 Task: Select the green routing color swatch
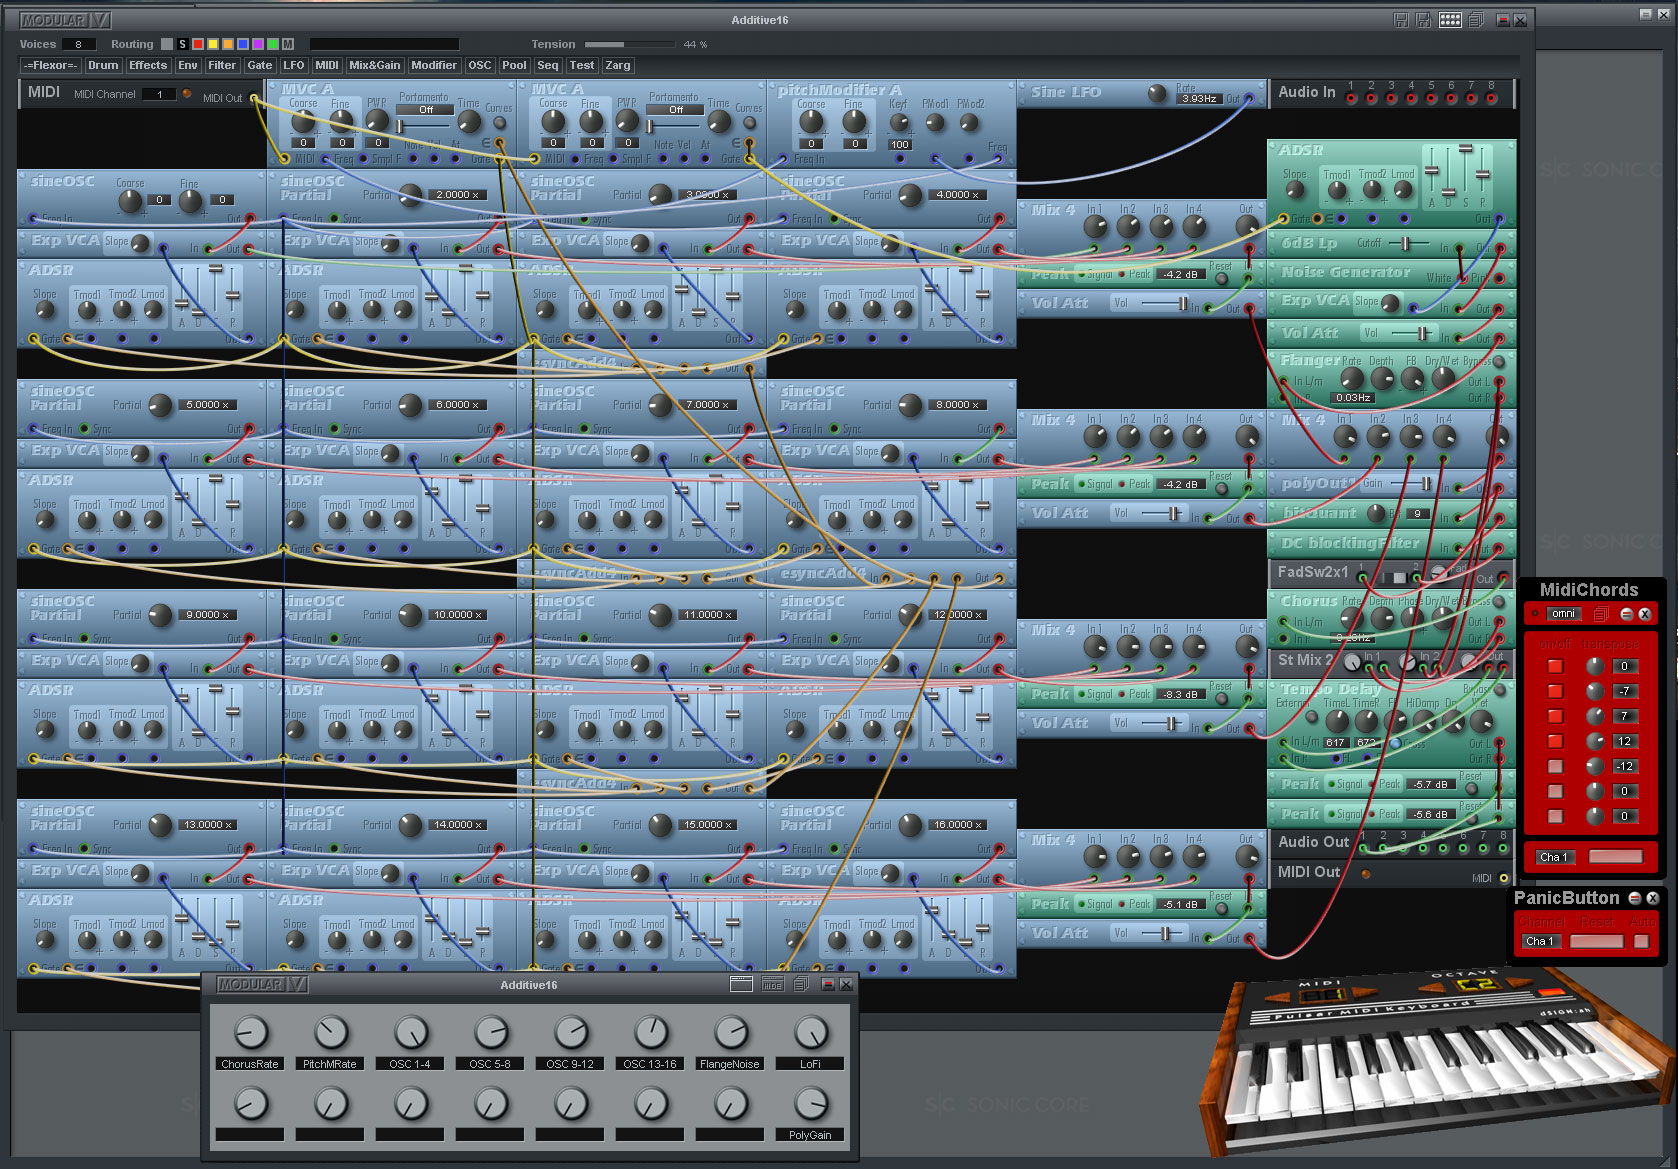[273, 44]
